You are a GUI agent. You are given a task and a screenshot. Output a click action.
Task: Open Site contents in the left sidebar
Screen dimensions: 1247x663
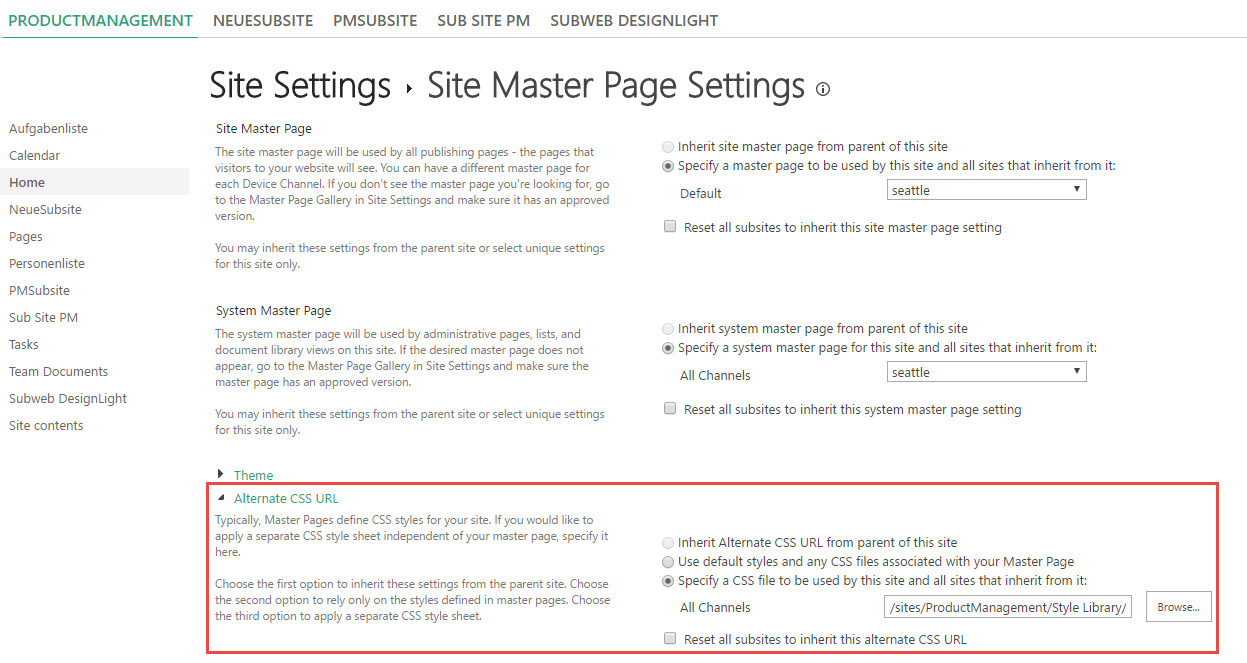(46, 426)
